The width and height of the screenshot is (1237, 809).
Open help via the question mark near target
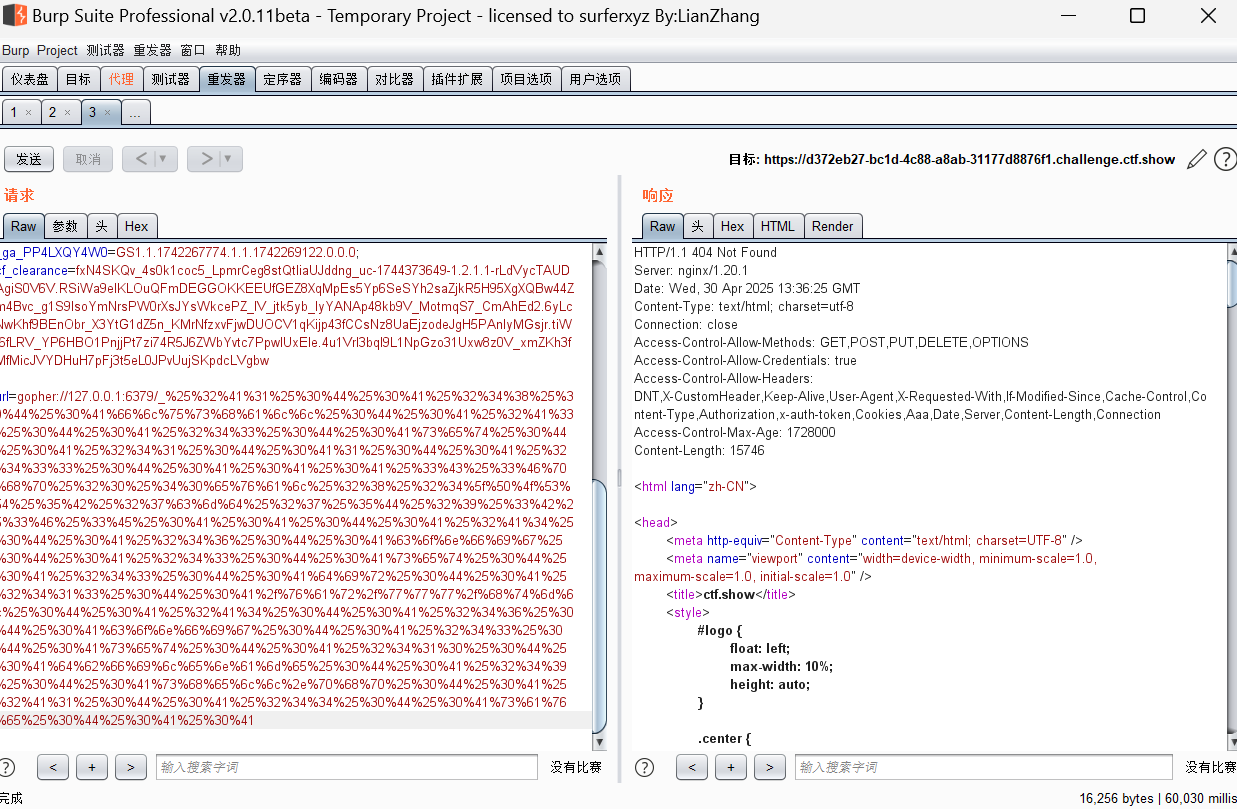(x=1225, y=159)
